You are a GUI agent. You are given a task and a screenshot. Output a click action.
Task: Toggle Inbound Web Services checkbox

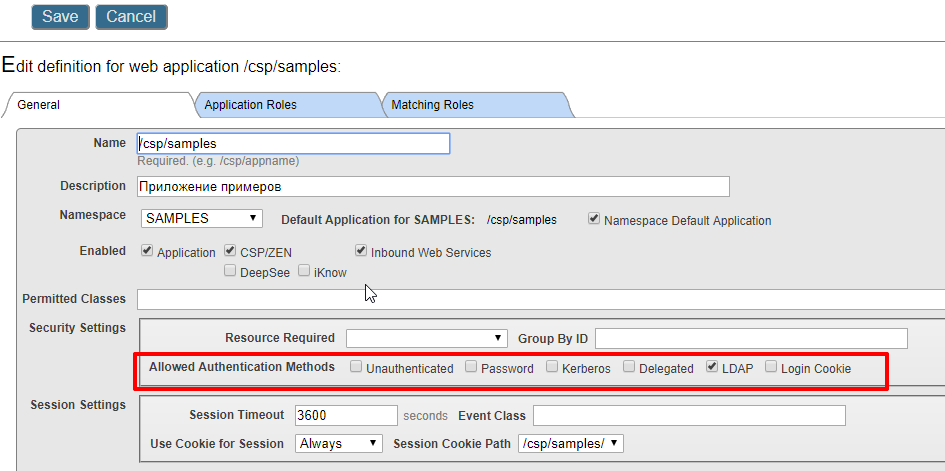(x=361, y=251)
